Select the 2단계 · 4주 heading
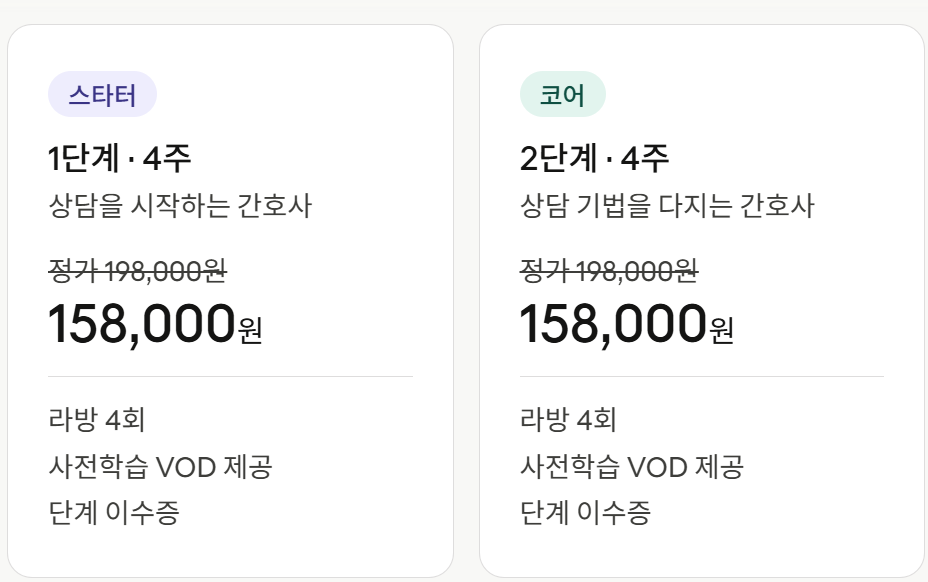Viewport: 928px width, 582px height. 594,158
